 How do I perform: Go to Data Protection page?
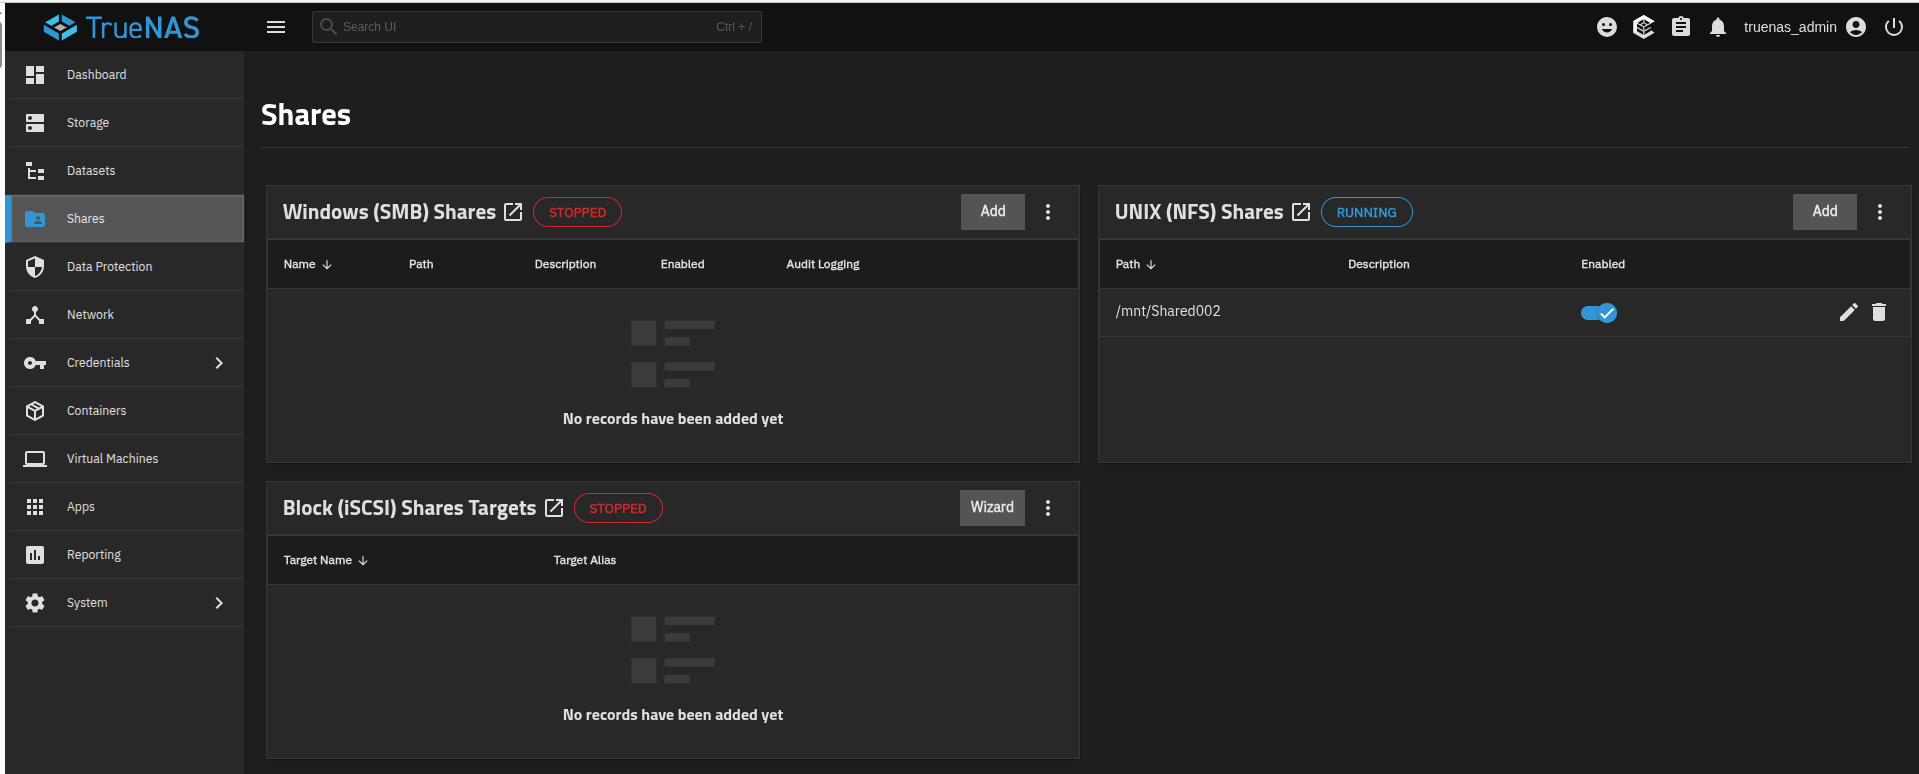[109, 267]
